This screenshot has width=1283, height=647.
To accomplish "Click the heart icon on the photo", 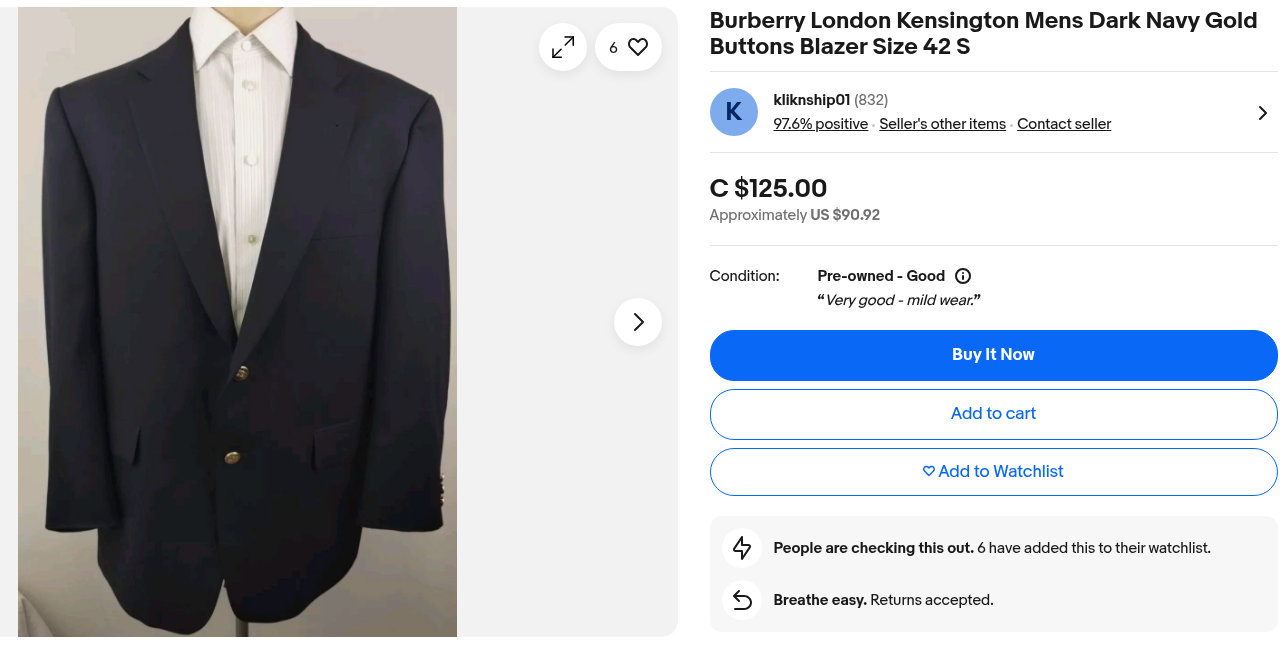I will pos(638,47).
